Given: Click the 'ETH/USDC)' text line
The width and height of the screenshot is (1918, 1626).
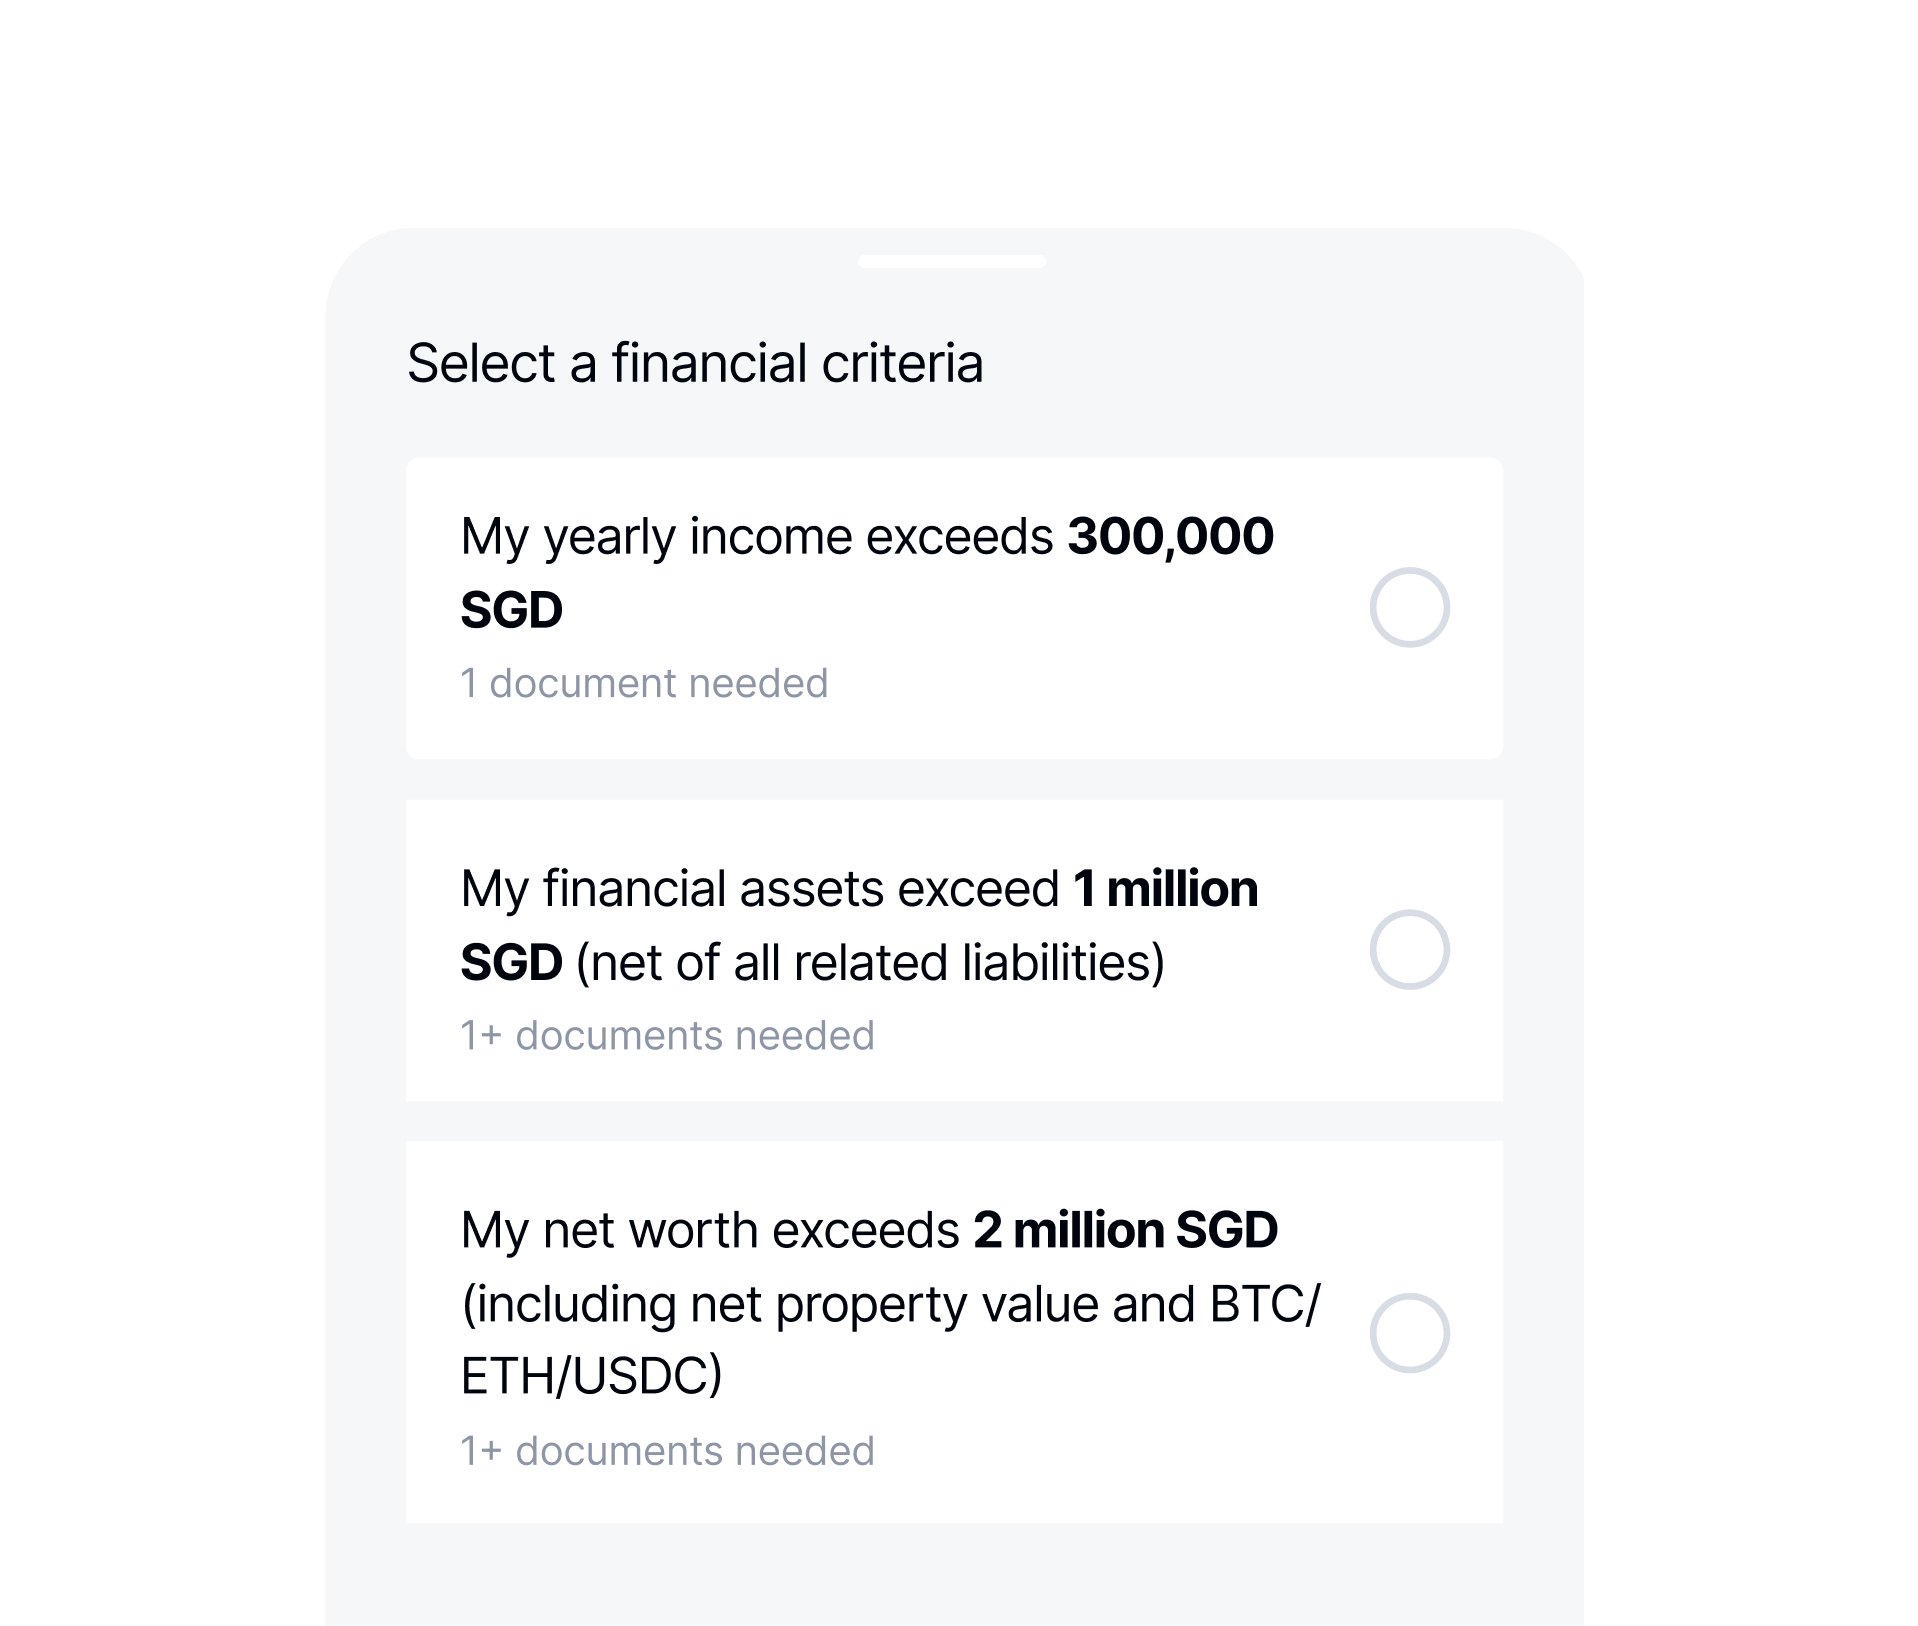Looking at the screenshot, I should coord(591,1375).
